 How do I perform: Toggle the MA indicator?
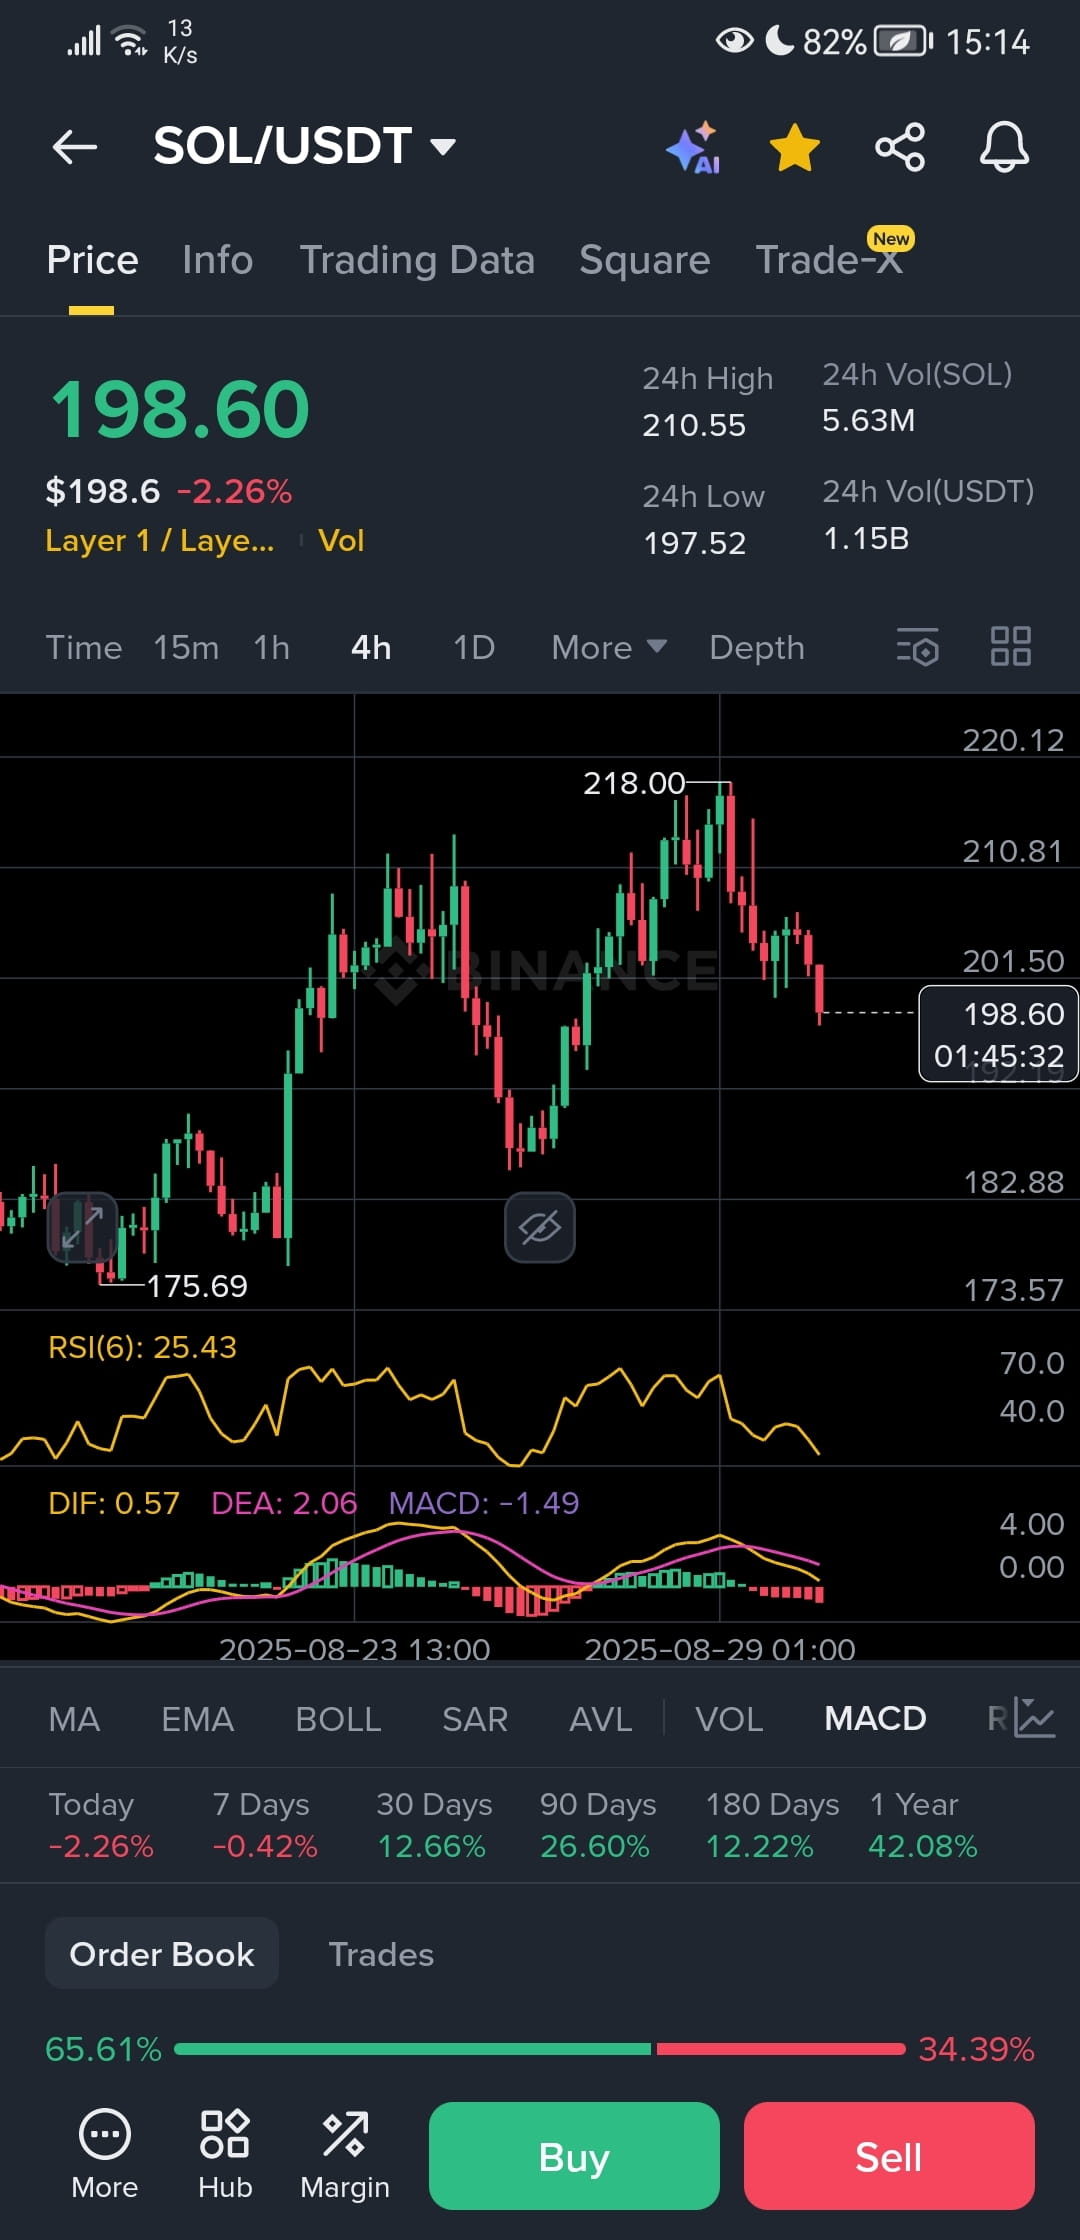coord(74,1719)
